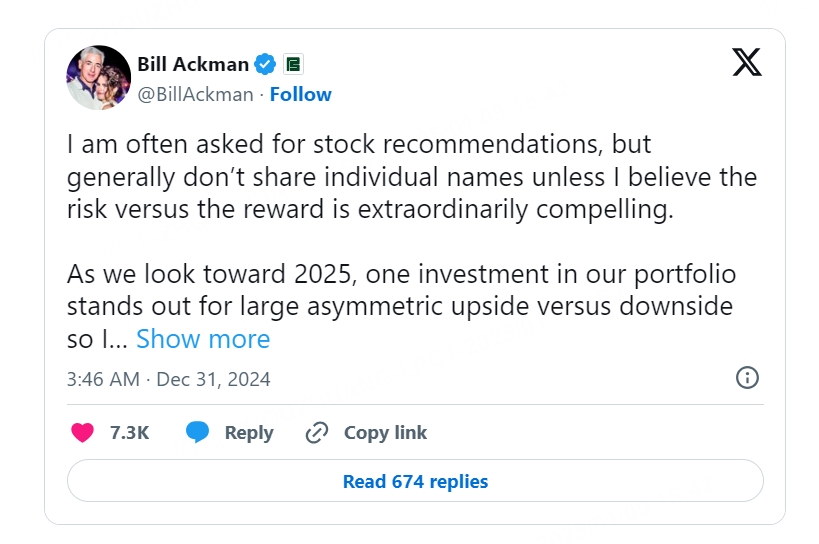Click the chain link copy icon

317,432
